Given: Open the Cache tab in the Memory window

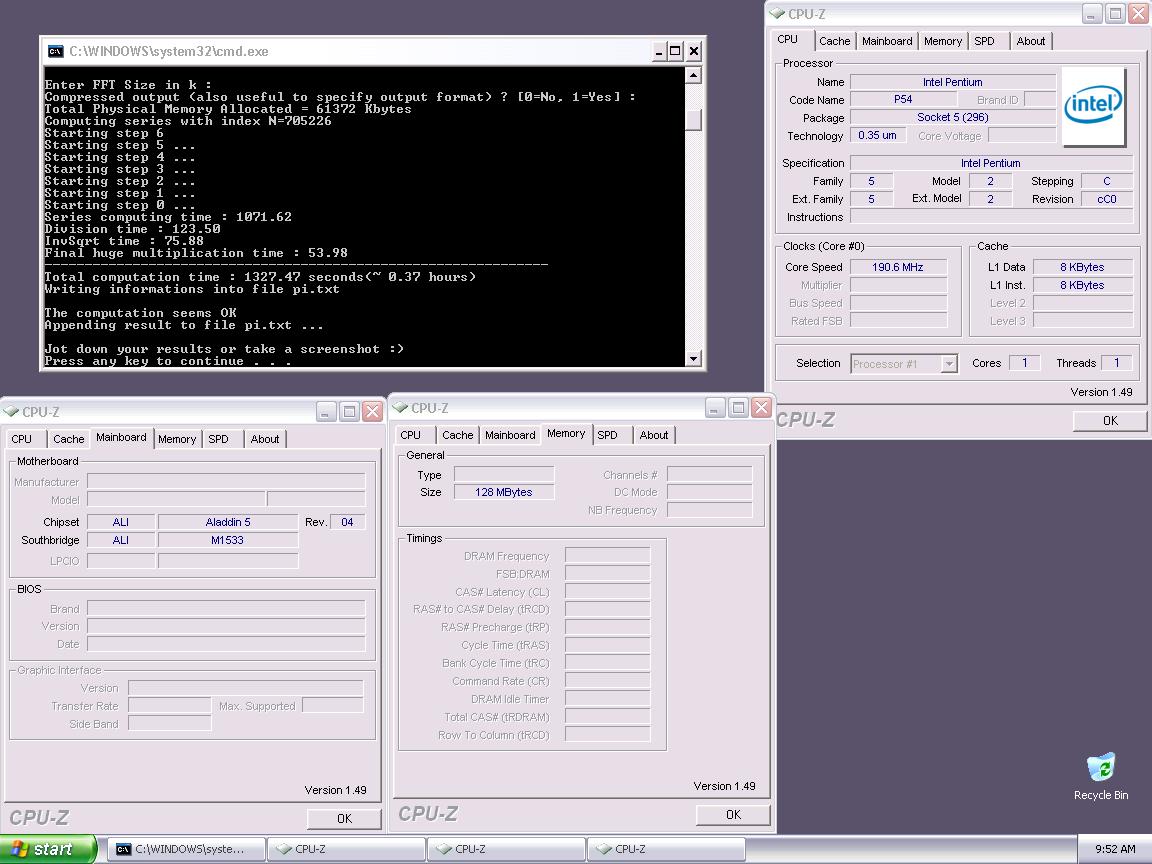Looking at the screenshot, I should click(x=458, y=435).
